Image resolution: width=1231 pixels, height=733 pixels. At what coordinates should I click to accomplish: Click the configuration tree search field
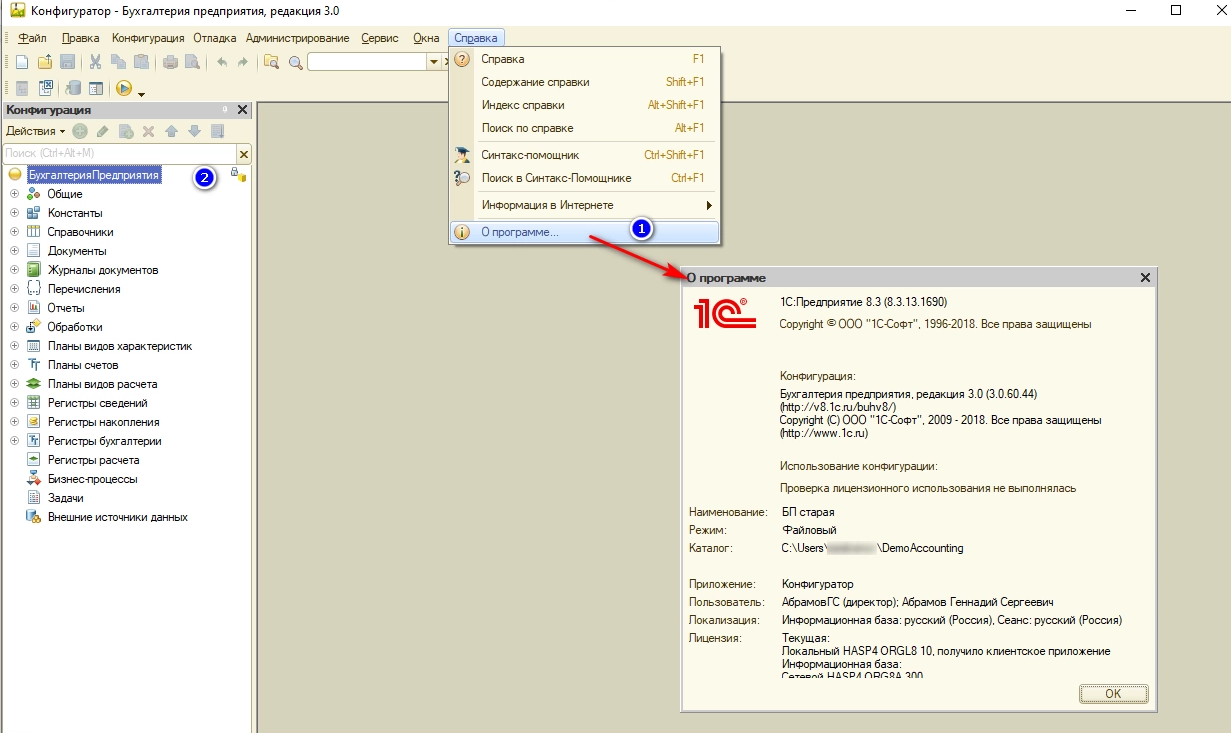pyautogui.click(x=119, y=153)
